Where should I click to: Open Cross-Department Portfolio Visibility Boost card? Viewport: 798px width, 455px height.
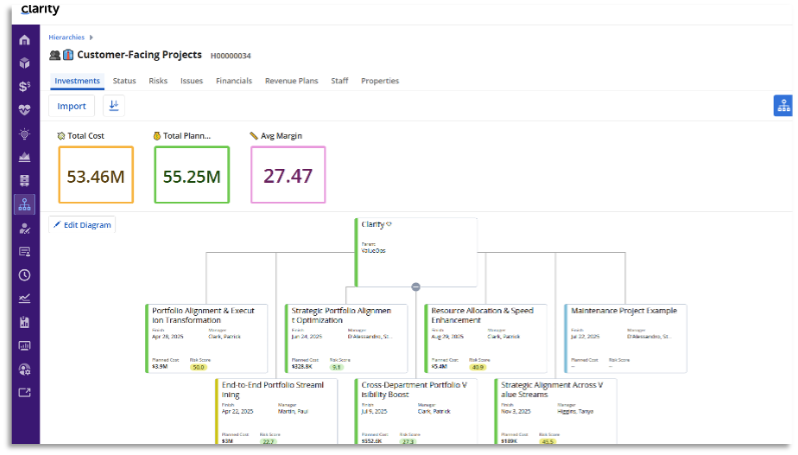click(416, 411)
